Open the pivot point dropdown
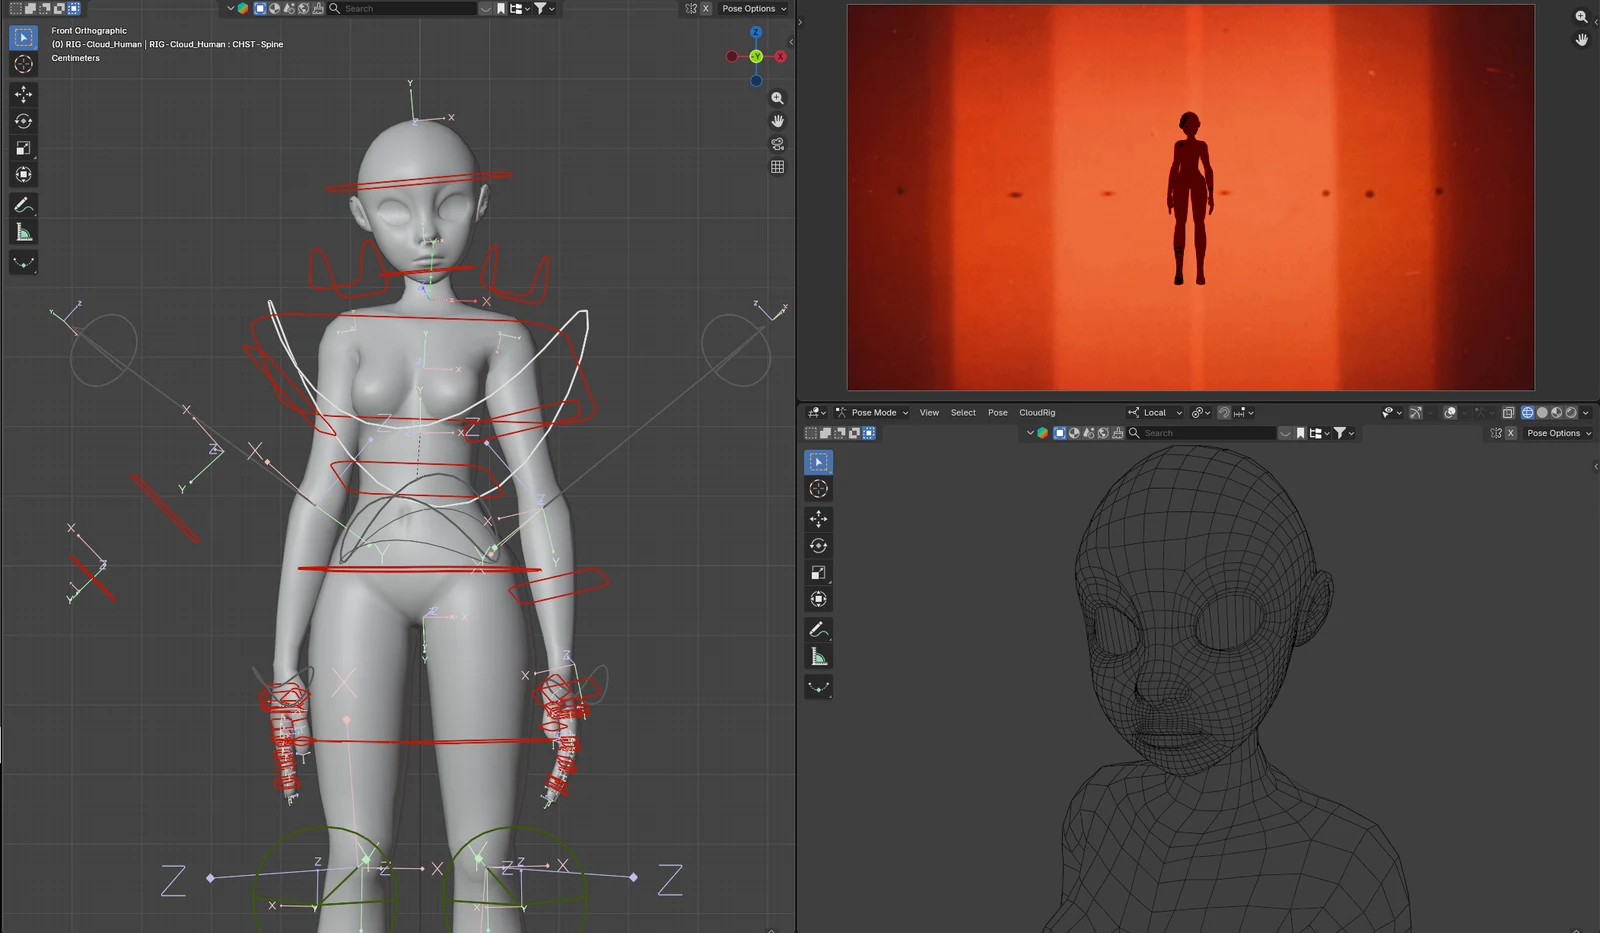Image resolution: width=1600 pixels, height=933 pixels. [1200, 412]
